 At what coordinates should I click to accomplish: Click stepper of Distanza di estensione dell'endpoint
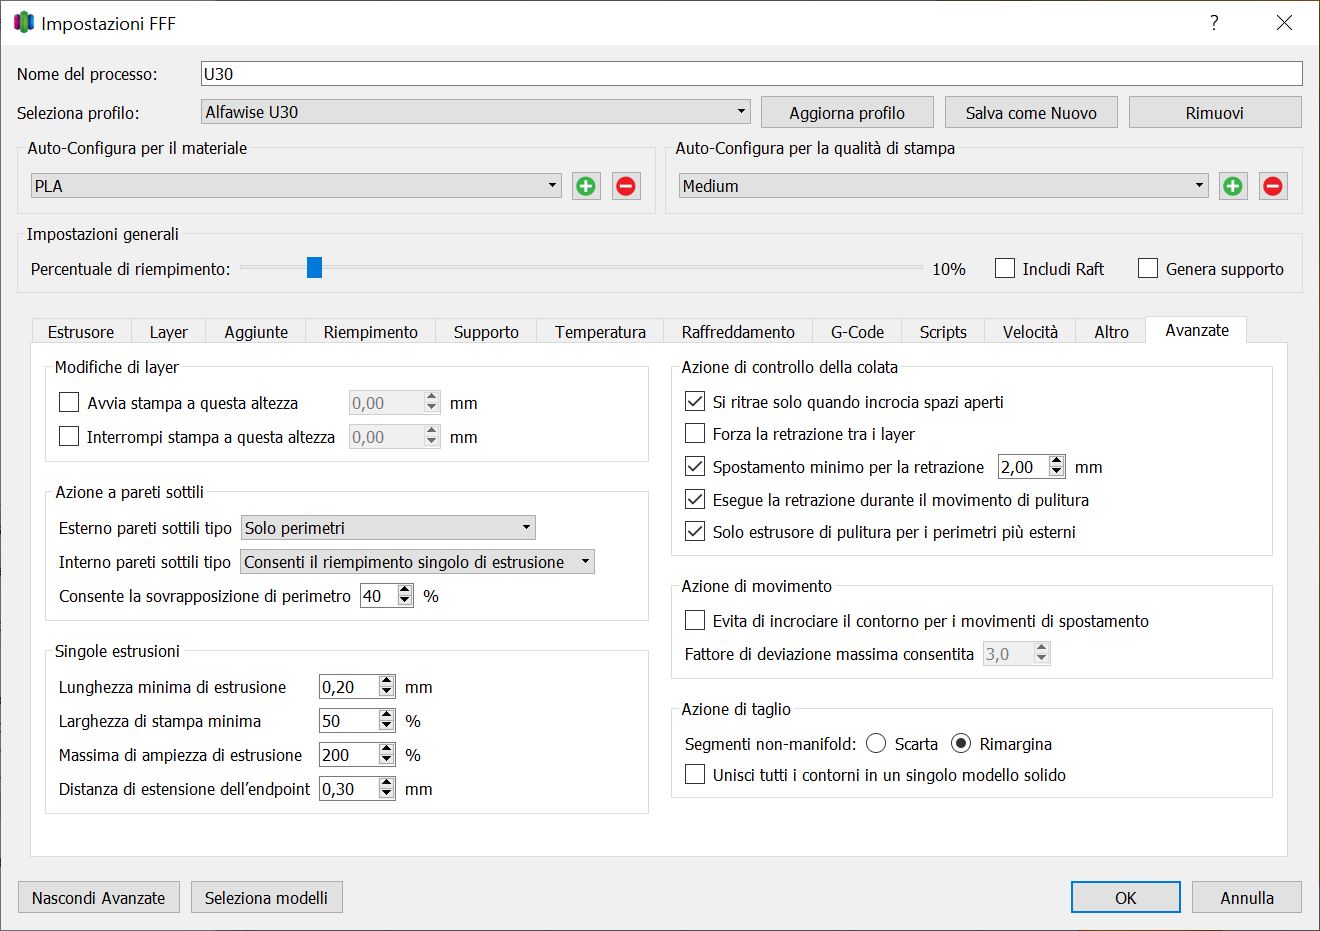(387, 788)
